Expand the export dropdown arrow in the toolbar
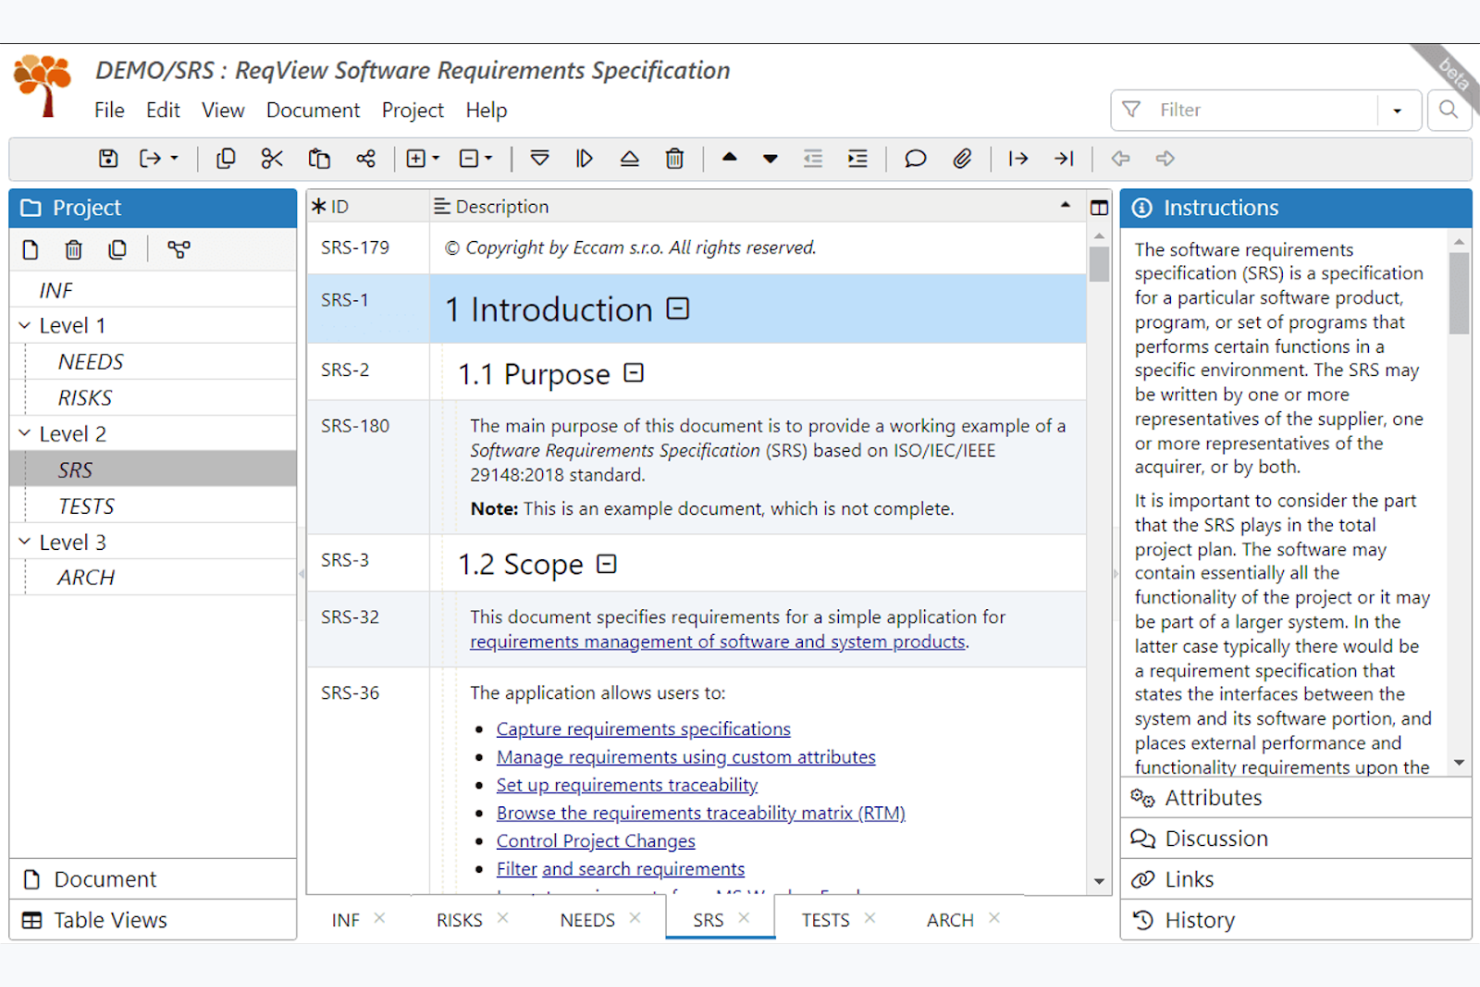The height and width of the screenshot is (987, 1480). coord(172,158)
